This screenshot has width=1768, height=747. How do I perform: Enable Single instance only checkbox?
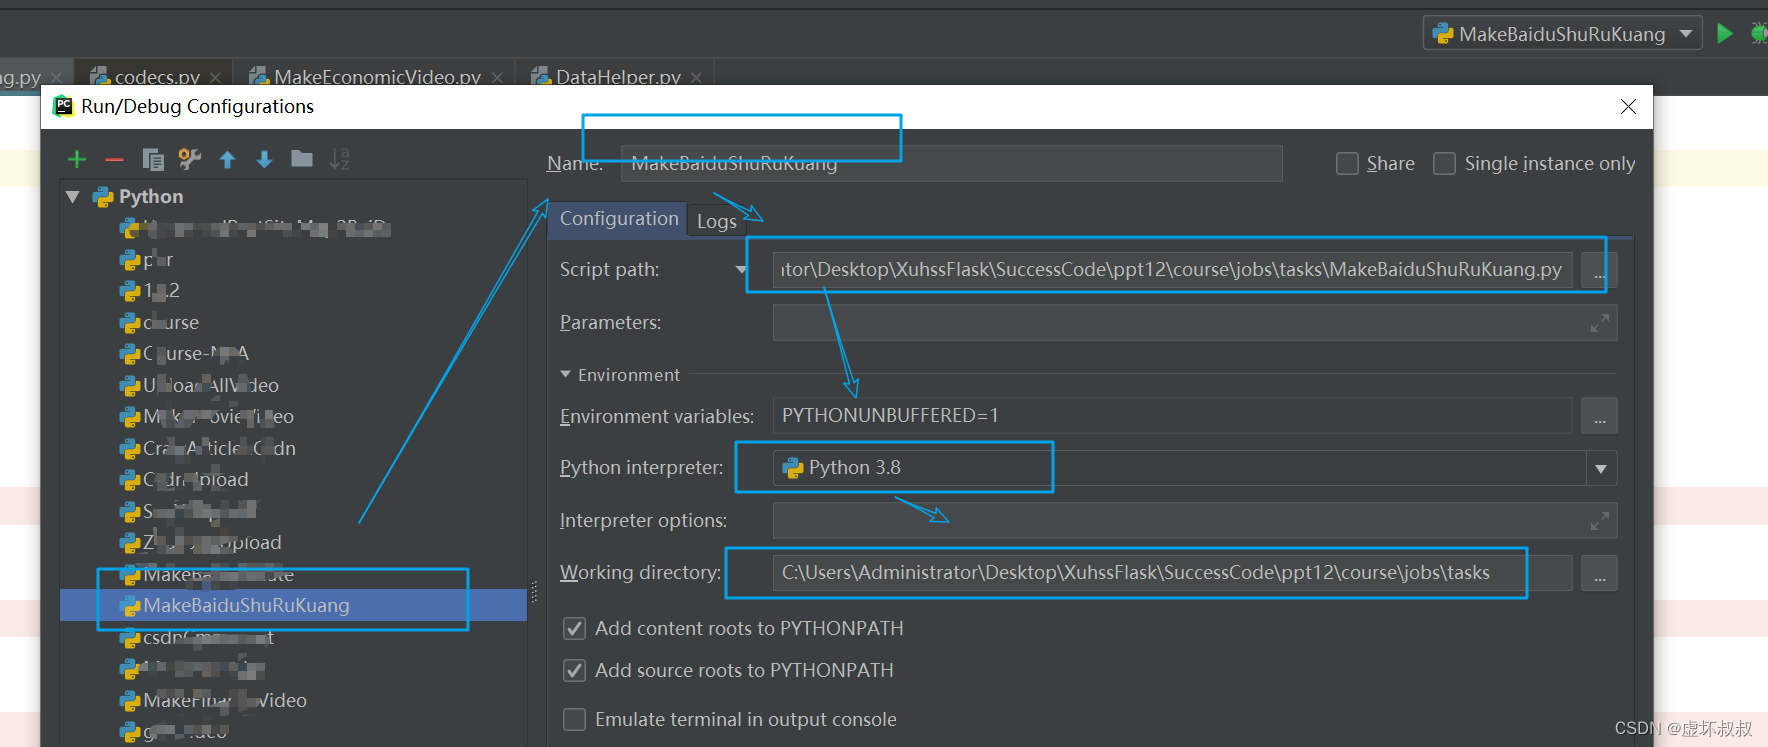coord(1444,163)
